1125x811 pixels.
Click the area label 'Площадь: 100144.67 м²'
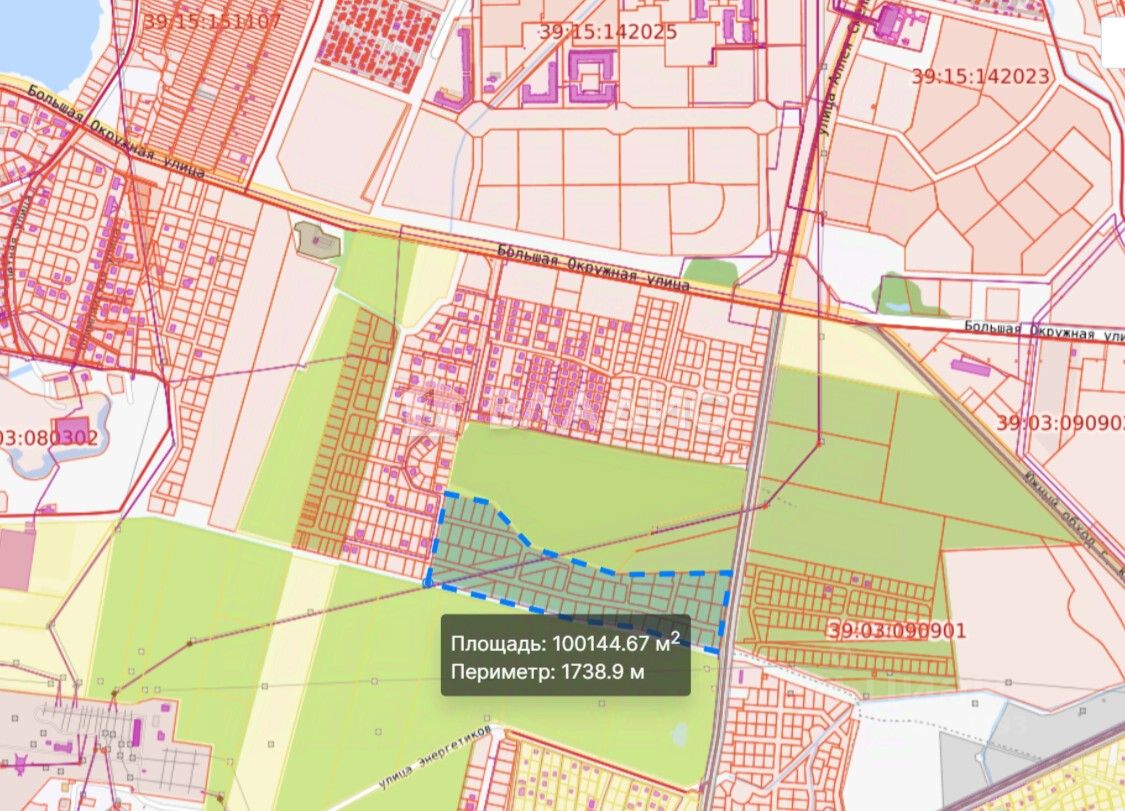click(x=565, y=642)
